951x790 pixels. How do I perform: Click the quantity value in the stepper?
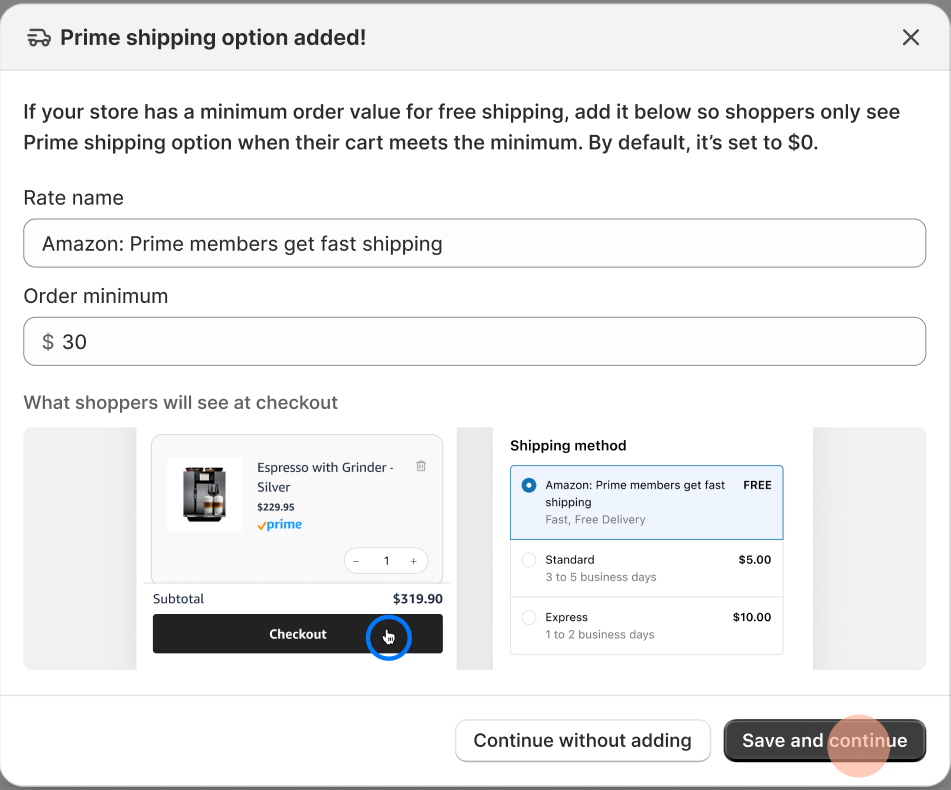(x=386, y=561)
